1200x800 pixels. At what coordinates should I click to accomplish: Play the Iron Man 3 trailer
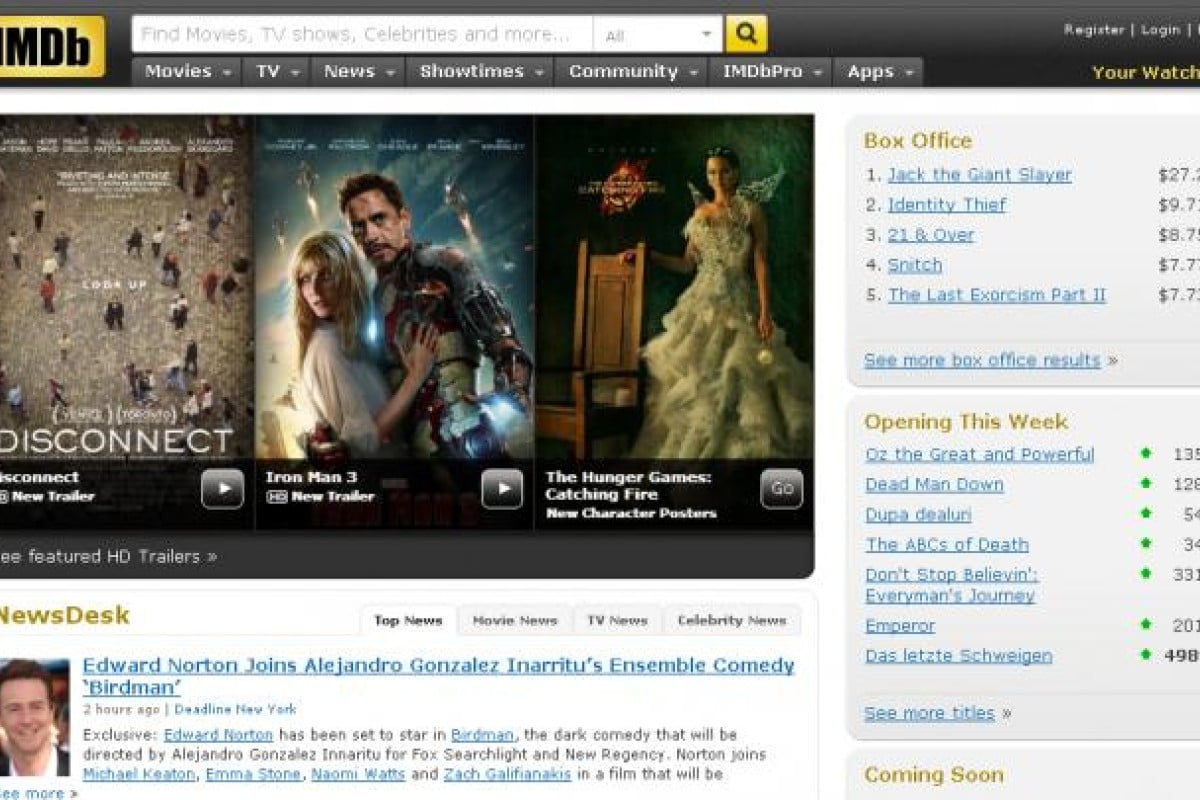[501, 488]
